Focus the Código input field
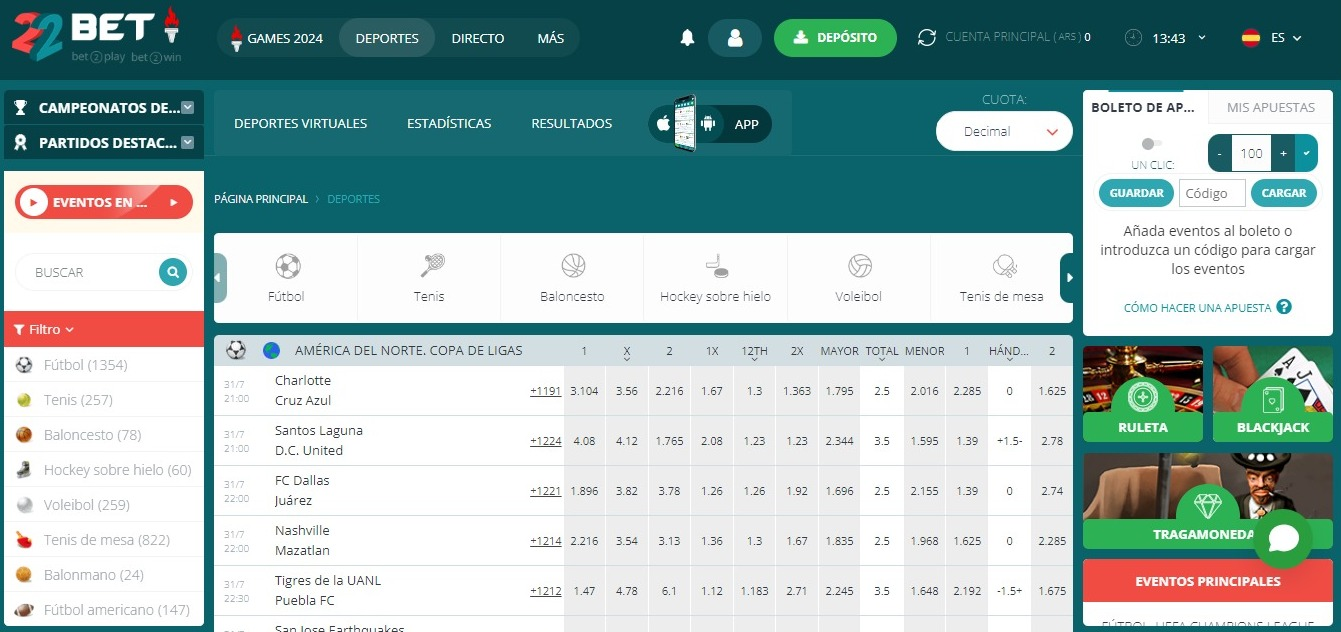 [1212, 193]
